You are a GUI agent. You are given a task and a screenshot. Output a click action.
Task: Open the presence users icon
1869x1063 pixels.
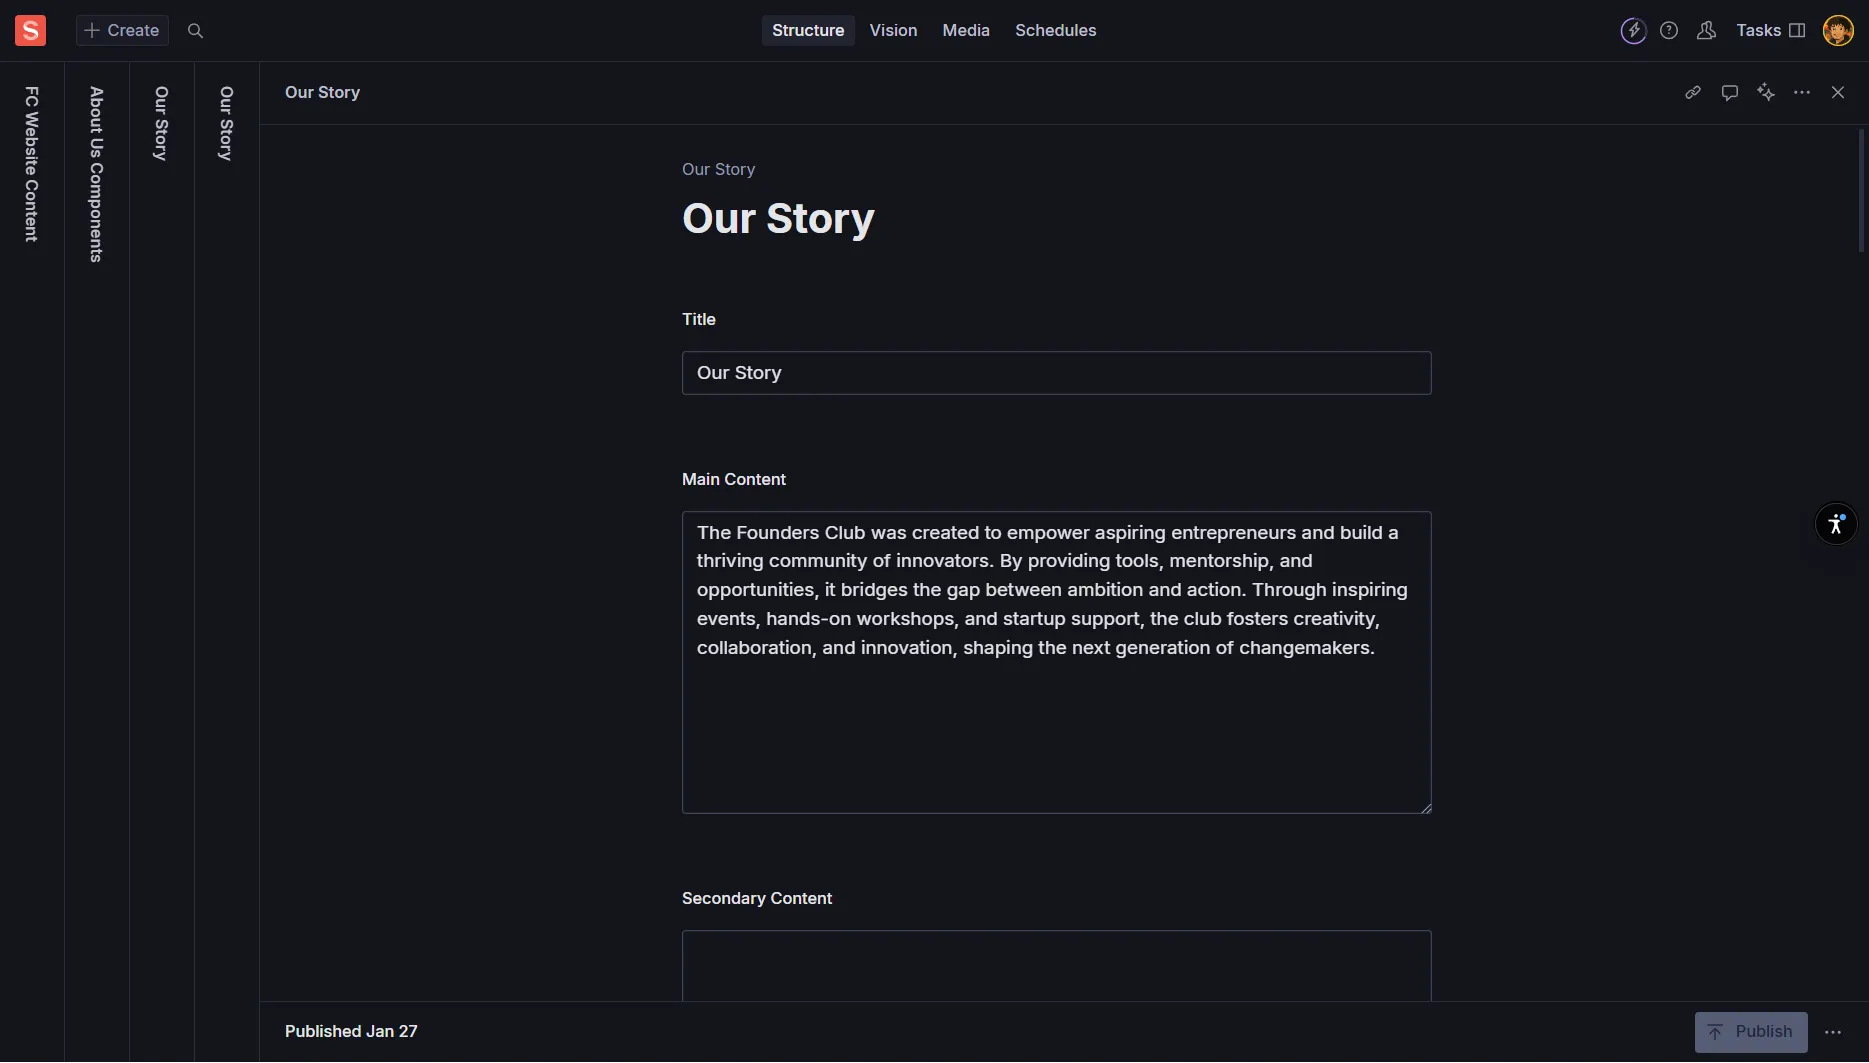(x=1707, y=31)
